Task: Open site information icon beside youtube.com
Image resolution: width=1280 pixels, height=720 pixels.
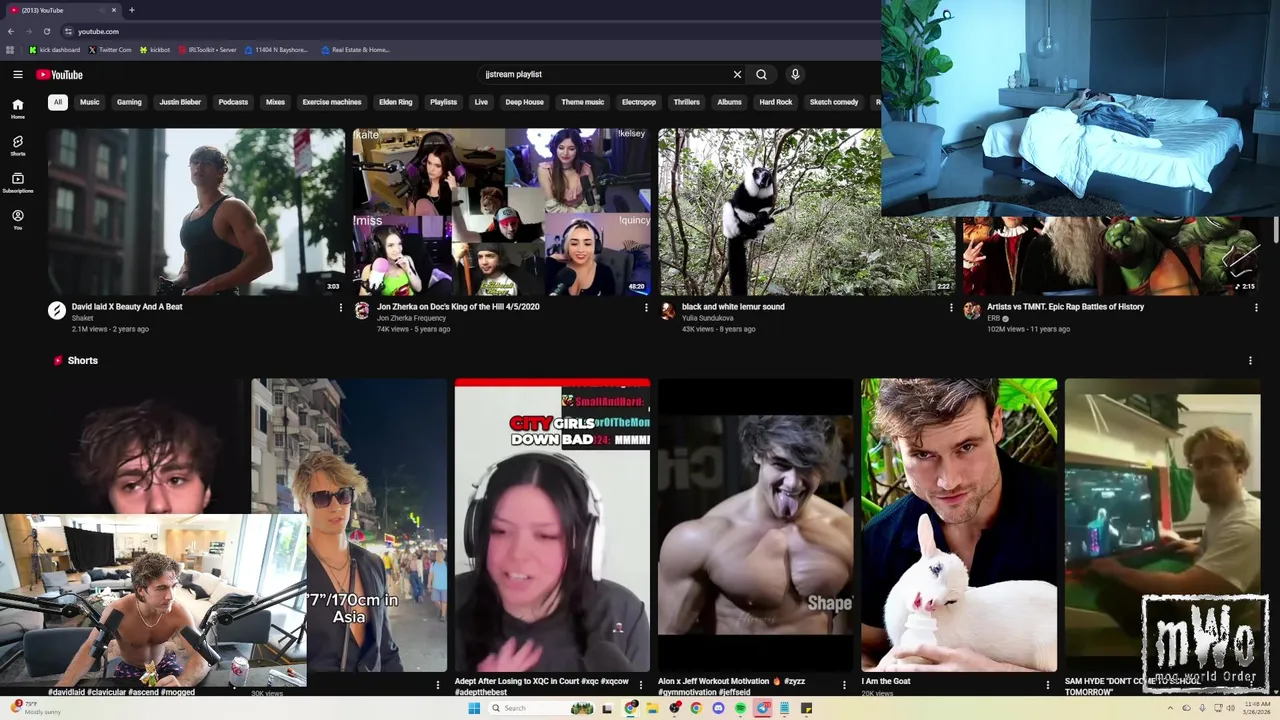Action: coord(68,31)
